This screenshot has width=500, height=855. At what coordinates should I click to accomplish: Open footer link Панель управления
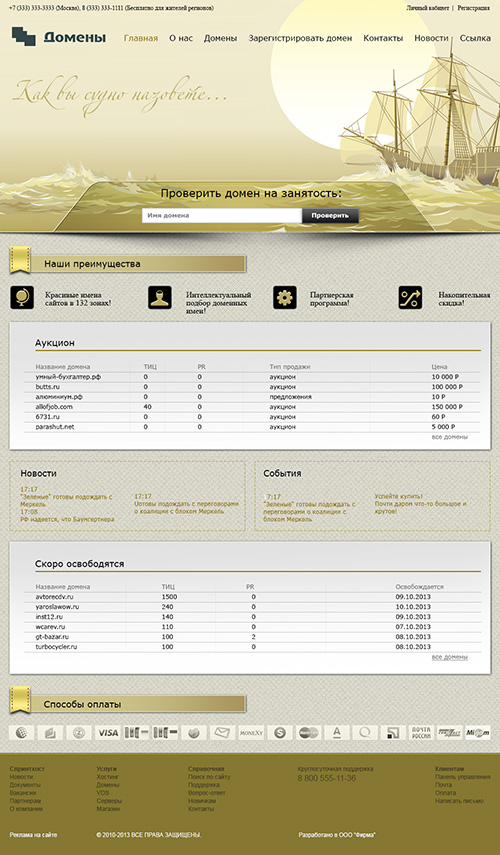pos(462,776)
